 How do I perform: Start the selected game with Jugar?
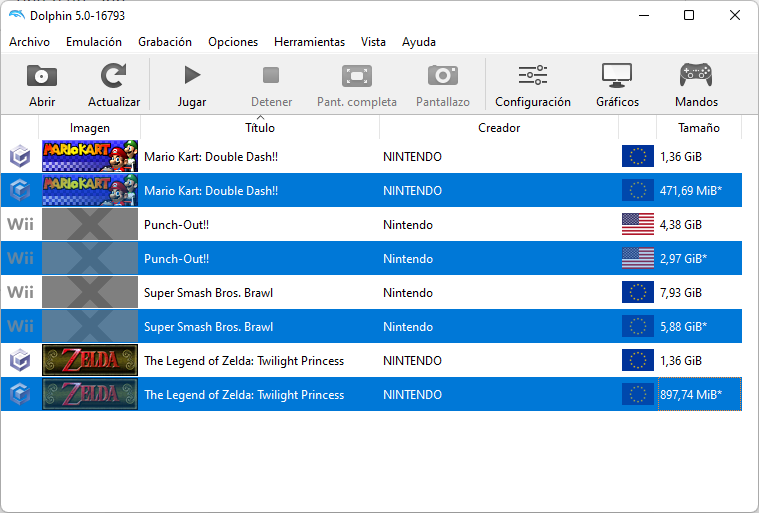(x=192, y=85)
